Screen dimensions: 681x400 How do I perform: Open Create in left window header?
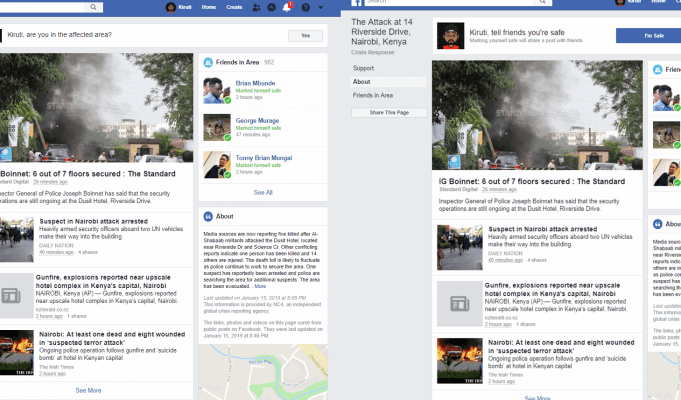(234, 7)
